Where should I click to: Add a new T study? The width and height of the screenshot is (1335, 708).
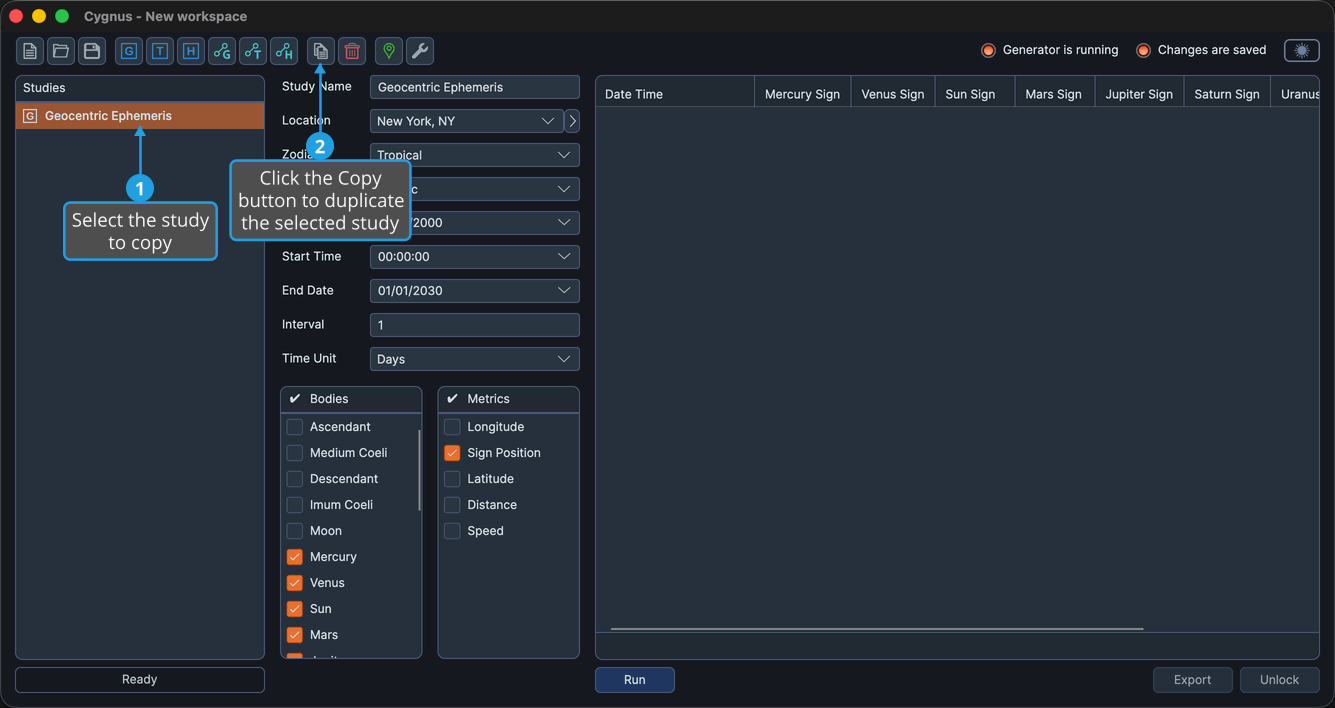[160, 51]
